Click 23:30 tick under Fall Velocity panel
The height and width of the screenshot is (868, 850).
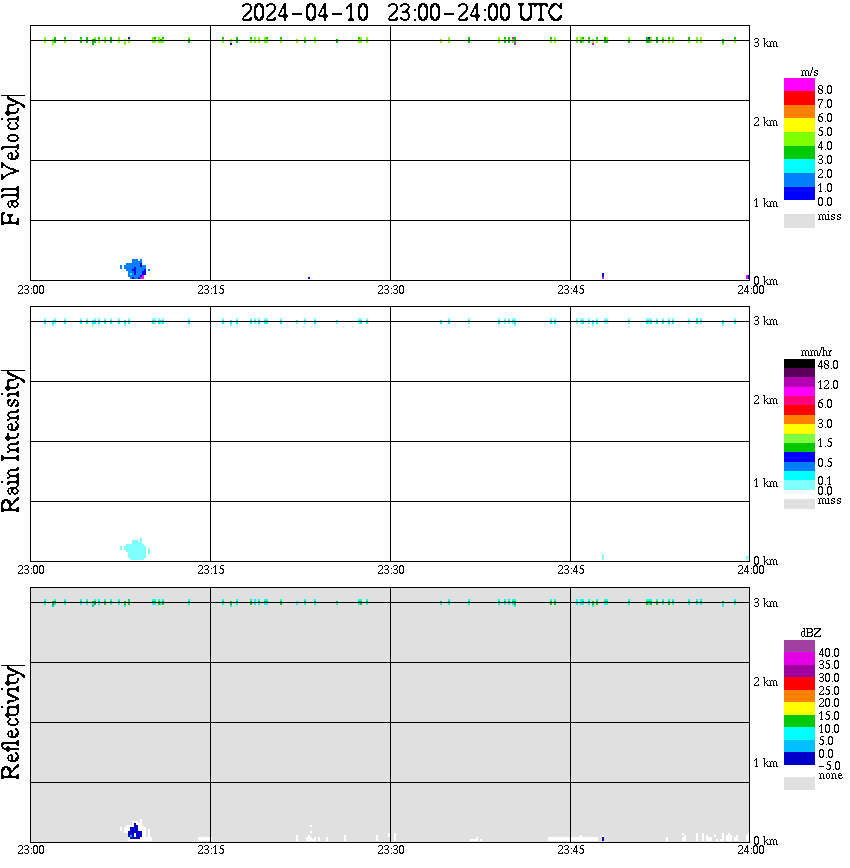391,290
